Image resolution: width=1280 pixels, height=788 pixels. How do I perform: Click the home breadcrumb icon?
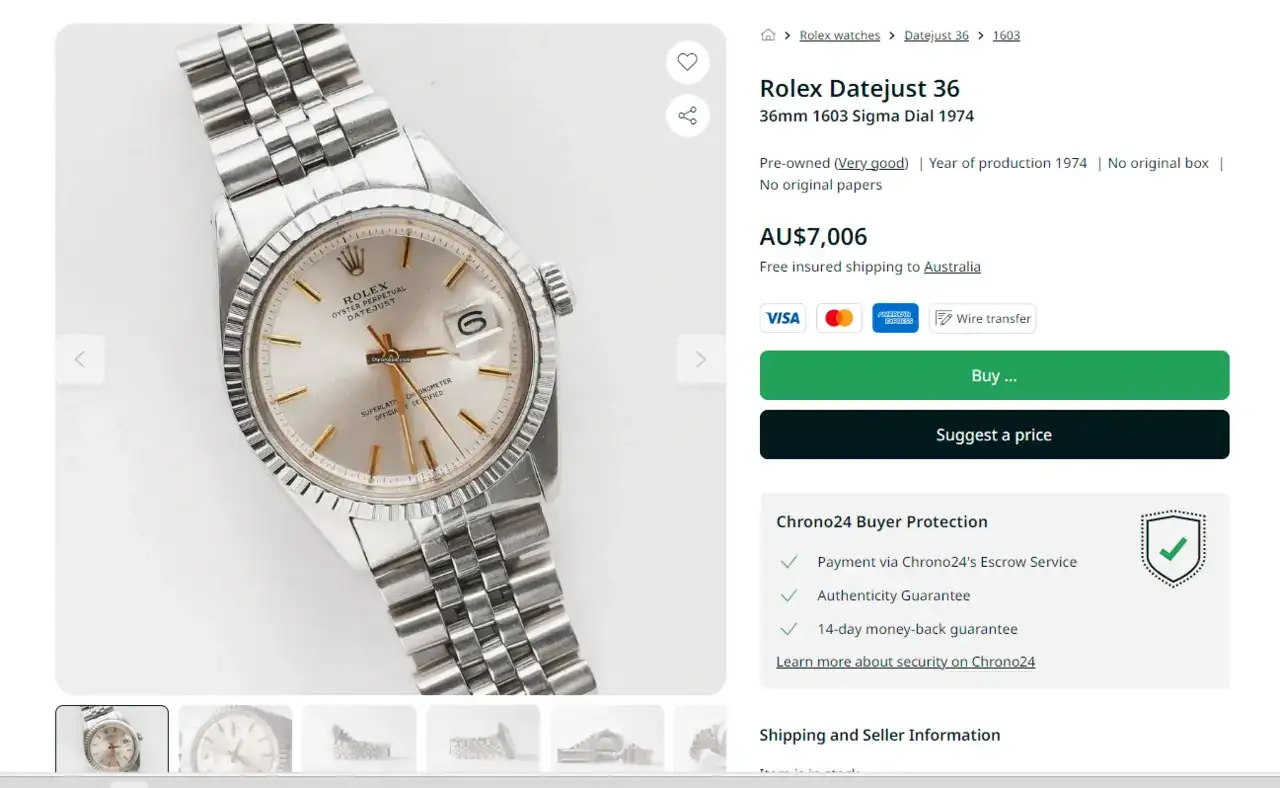[x=768, y=35]
